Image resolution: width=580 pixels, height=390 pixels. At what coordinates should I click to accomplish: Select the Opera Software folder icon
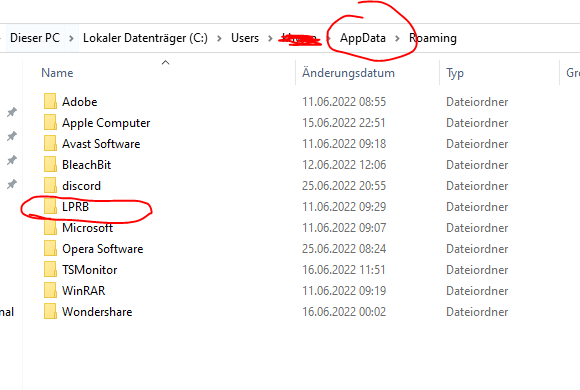pos(50,249)
